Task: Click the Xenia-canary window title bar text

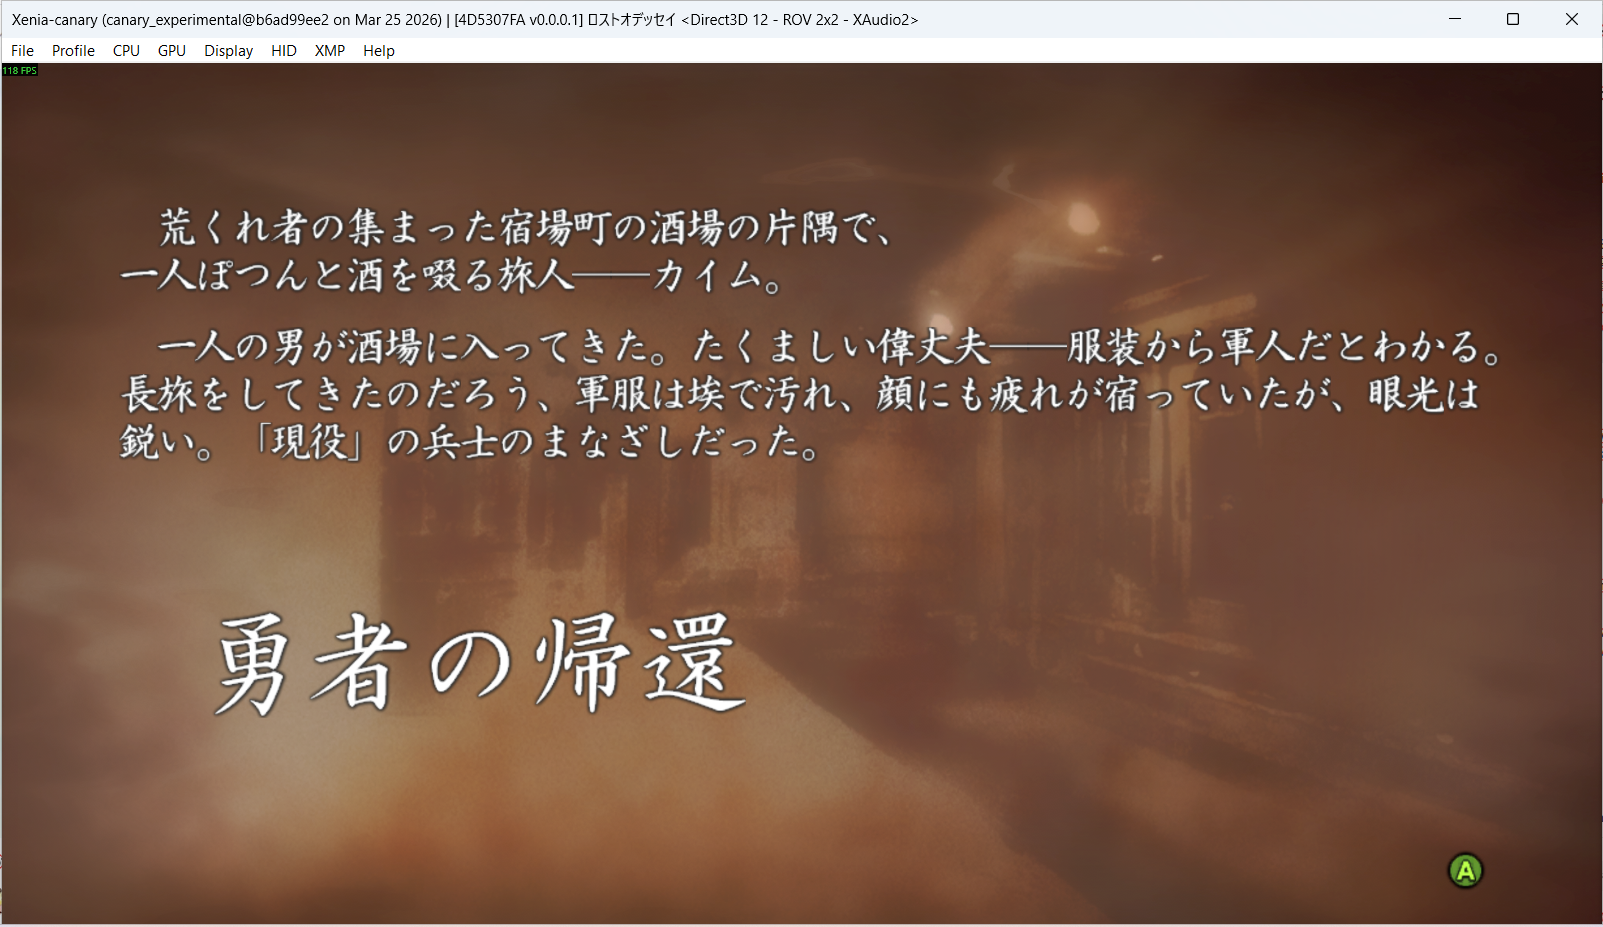Action: (465, 20)
